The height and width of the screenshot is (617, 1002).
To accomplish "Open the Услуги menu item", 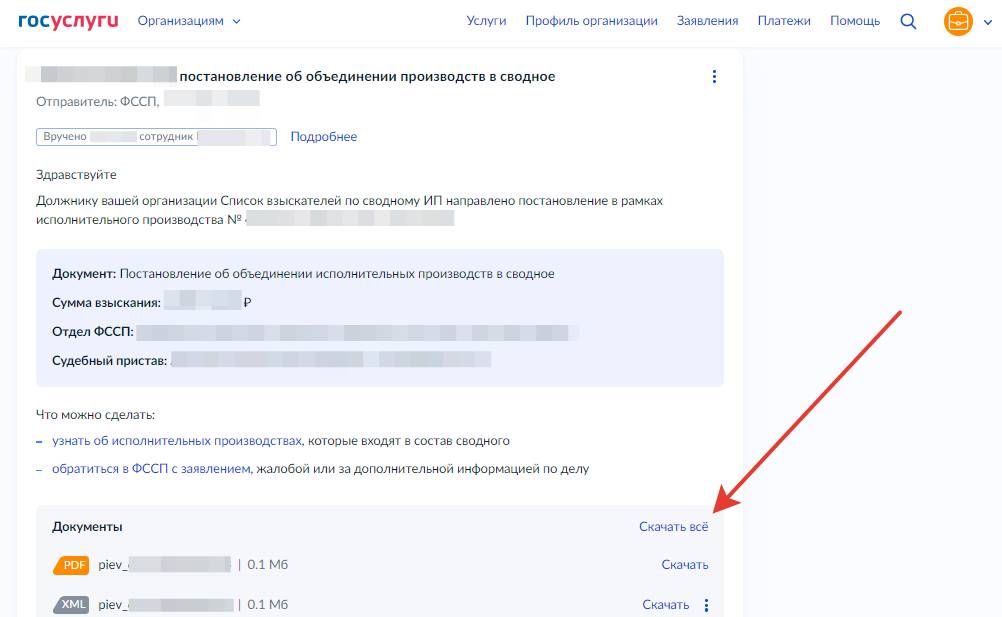I will [x=486, y=21].
